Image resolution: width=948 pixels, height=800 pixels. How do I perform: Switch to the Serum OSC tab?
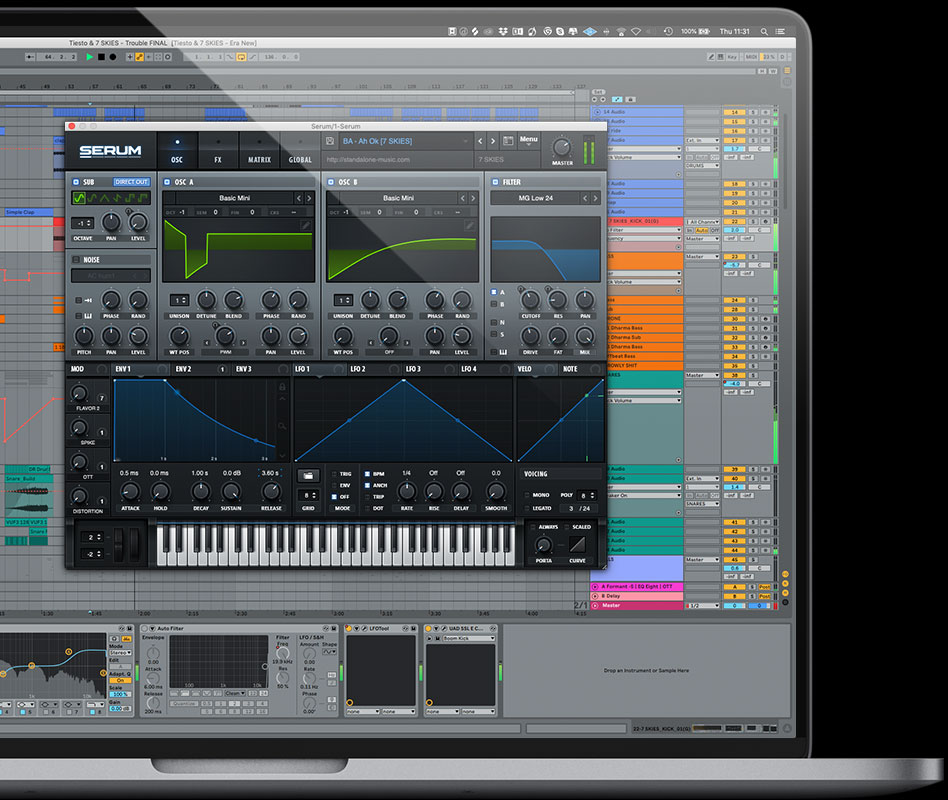click(x=177, y=151)
